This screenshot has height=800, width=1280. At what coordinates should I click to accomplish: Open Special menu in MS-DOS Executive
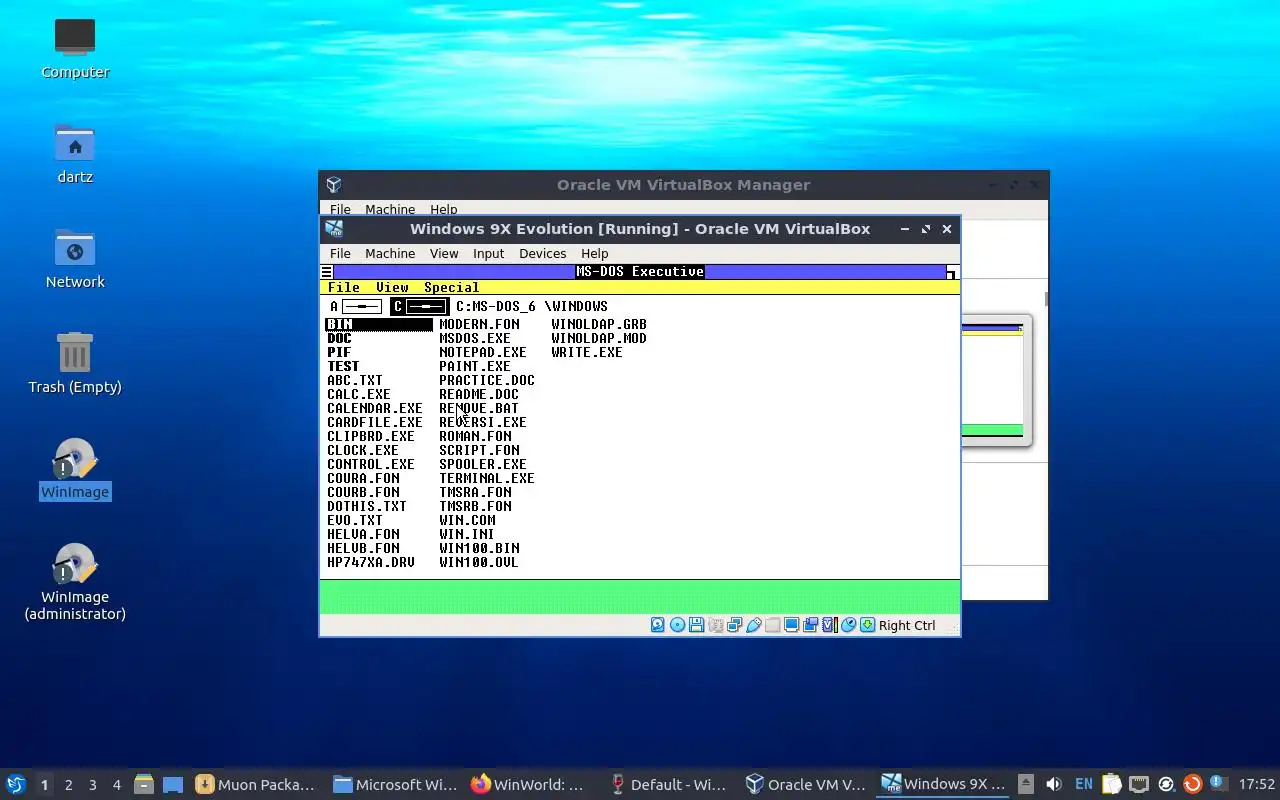(451, 287)
